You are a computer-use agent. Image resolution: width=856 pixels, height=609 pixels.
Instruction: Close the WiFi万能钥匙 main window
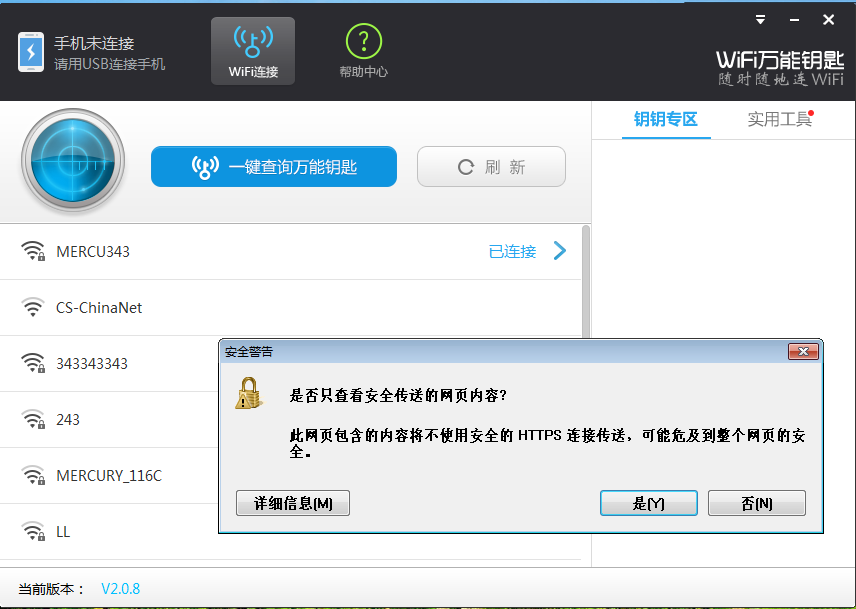click(828, 20)
